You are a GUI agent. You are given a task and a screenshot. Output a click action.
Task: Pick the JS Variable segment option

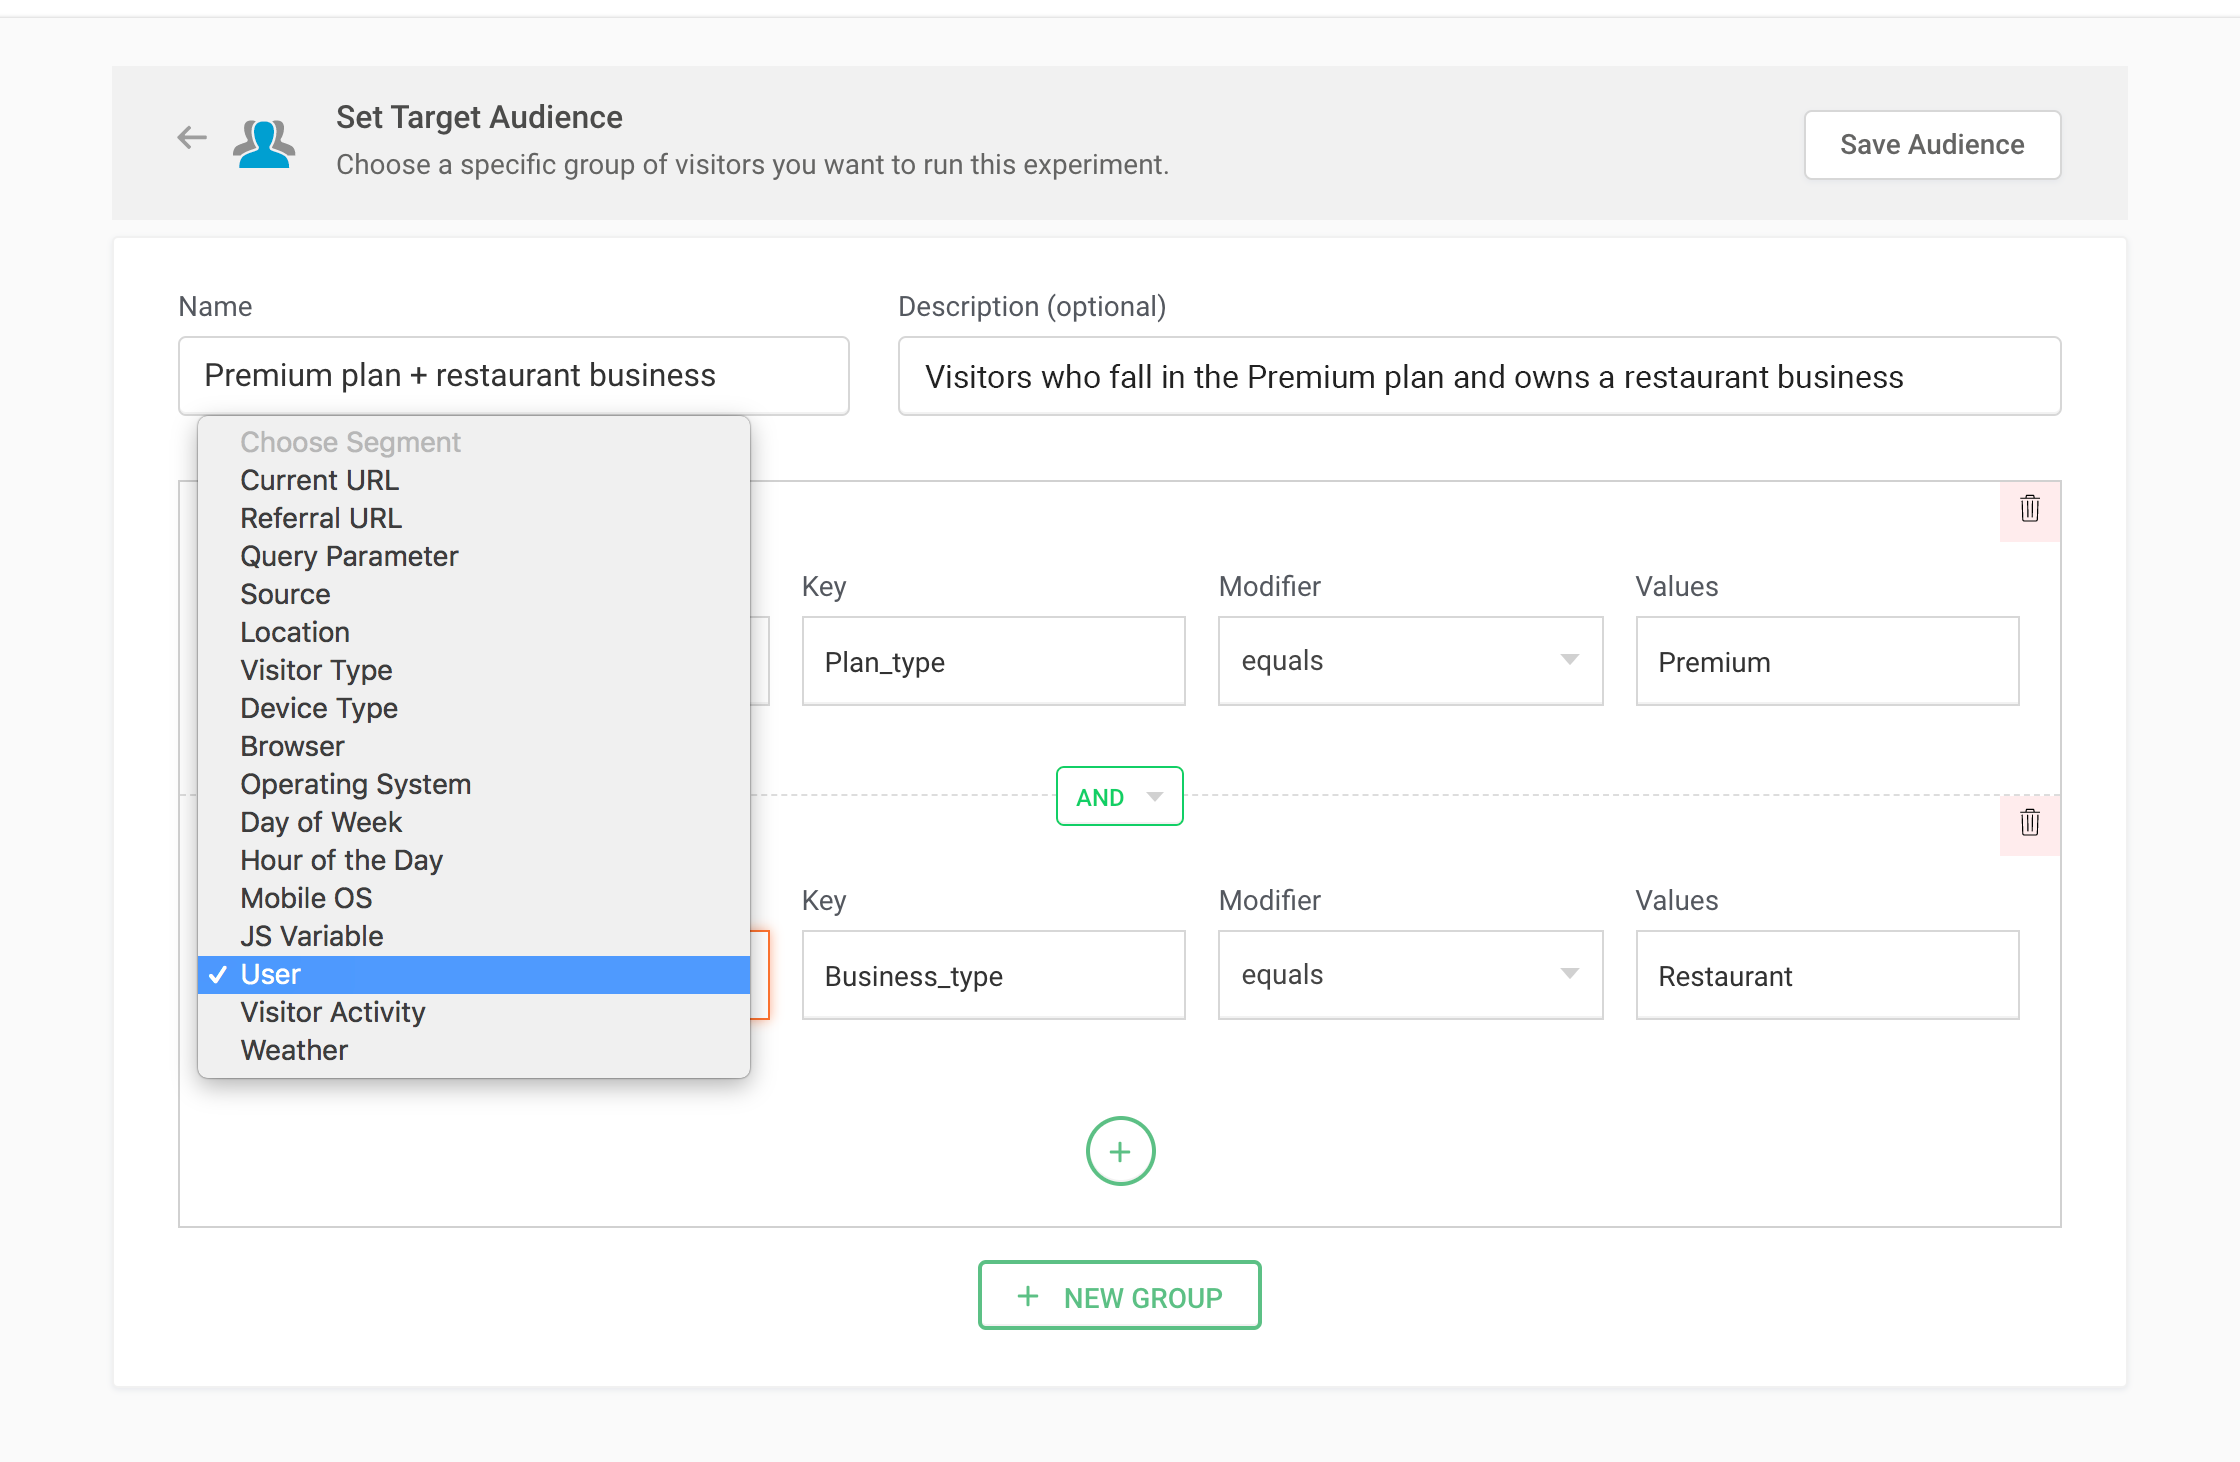[x=311, y=936]
